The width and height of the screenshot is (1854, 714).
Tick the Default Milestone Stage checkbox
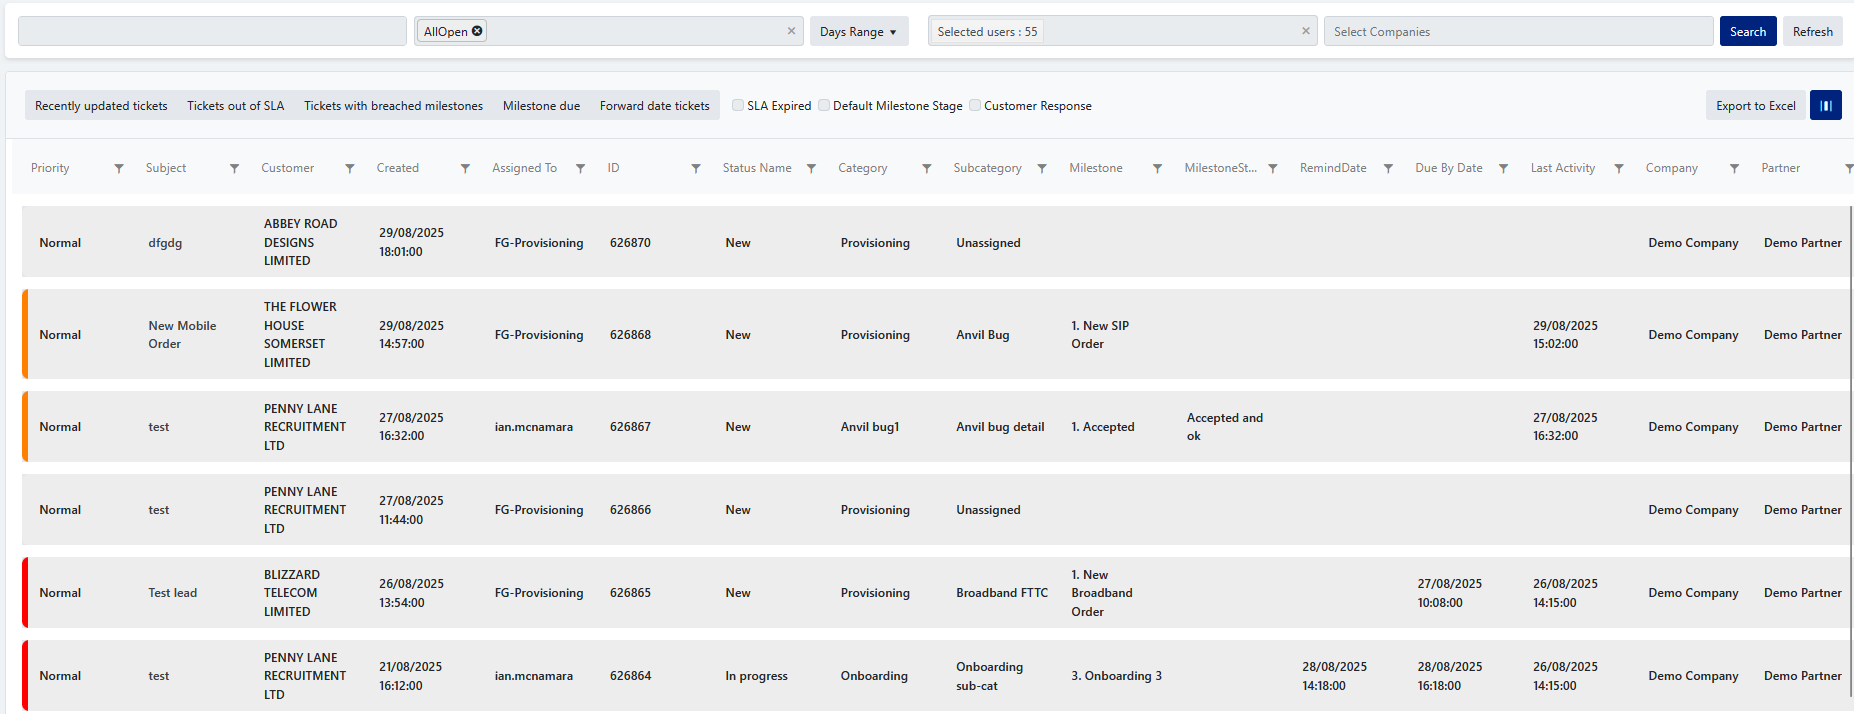pyautogui.click(x=824, y=105)
